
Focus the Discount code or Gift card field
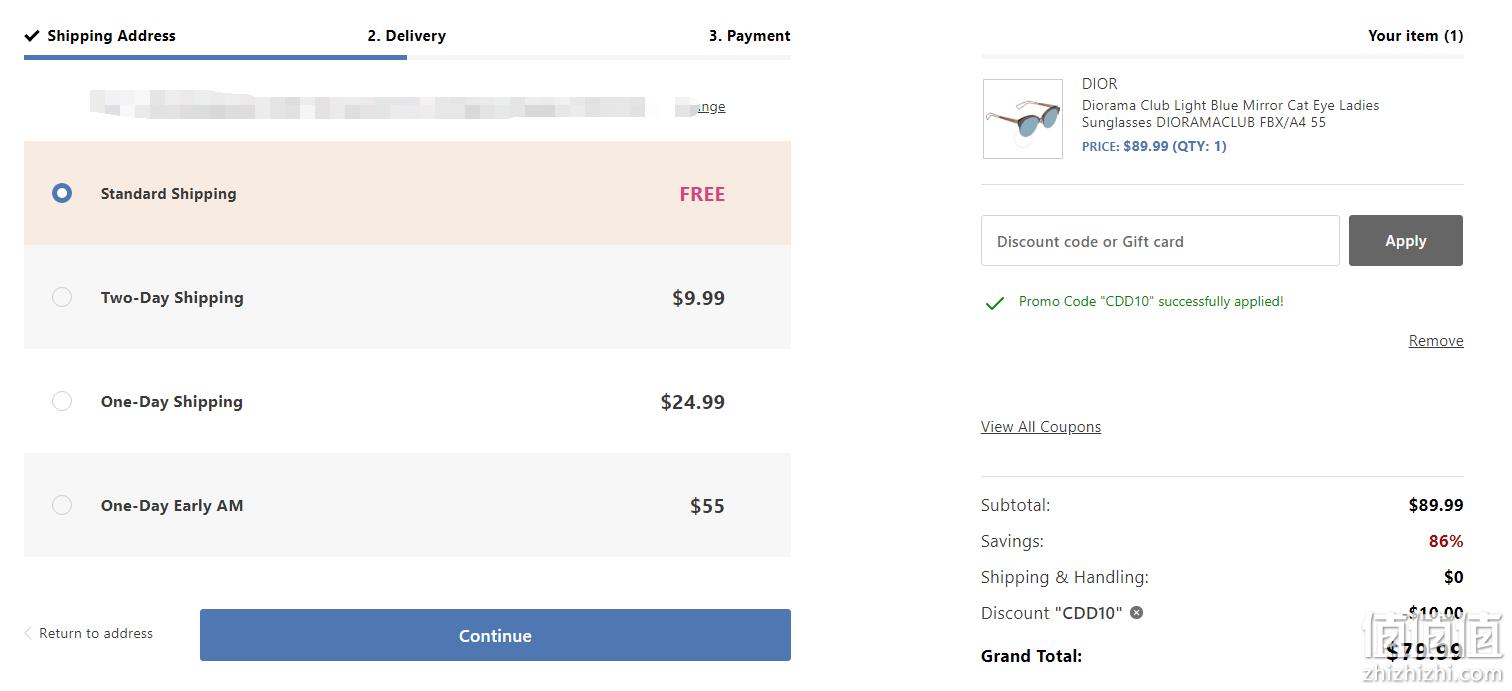point(1160,240)
